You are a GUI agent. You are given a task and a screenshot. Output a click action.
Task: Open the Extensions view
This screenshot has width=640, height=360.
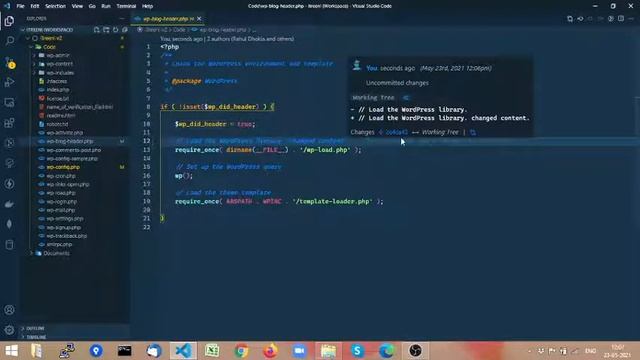click(x=9, y=123)
